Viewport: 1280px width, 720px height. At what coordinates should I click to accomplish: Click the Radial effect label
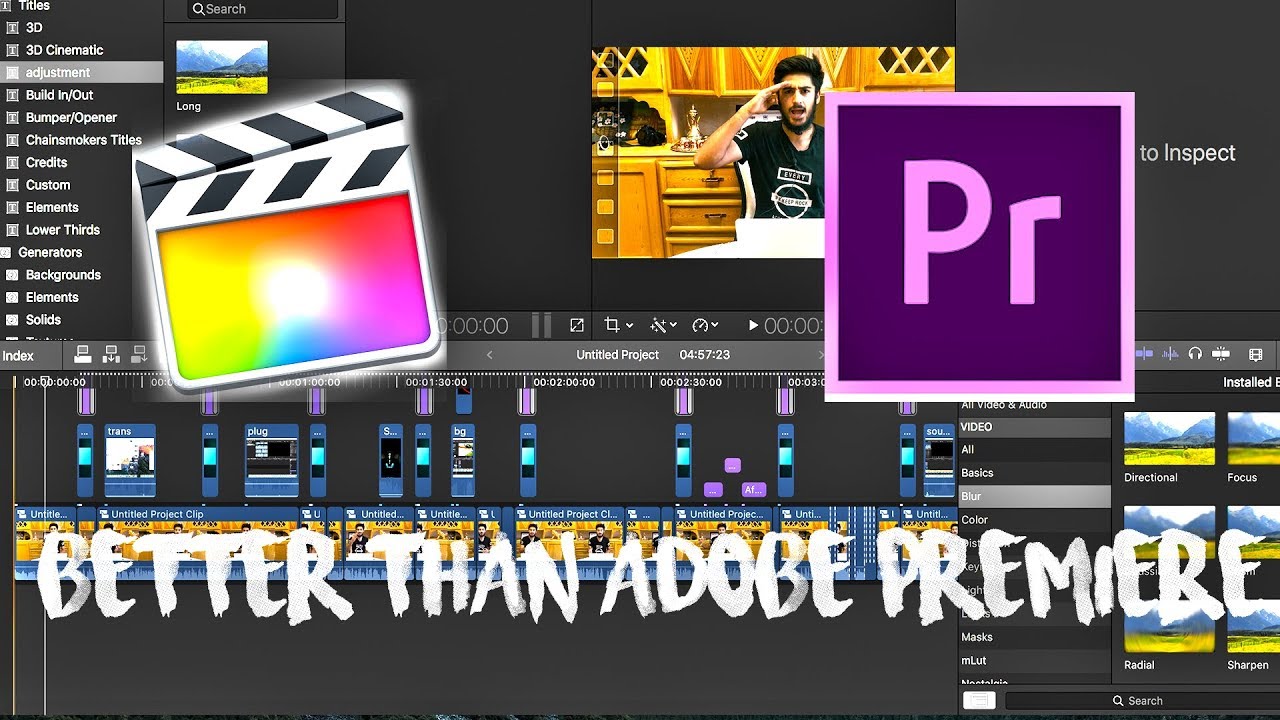coord(1139,665)
